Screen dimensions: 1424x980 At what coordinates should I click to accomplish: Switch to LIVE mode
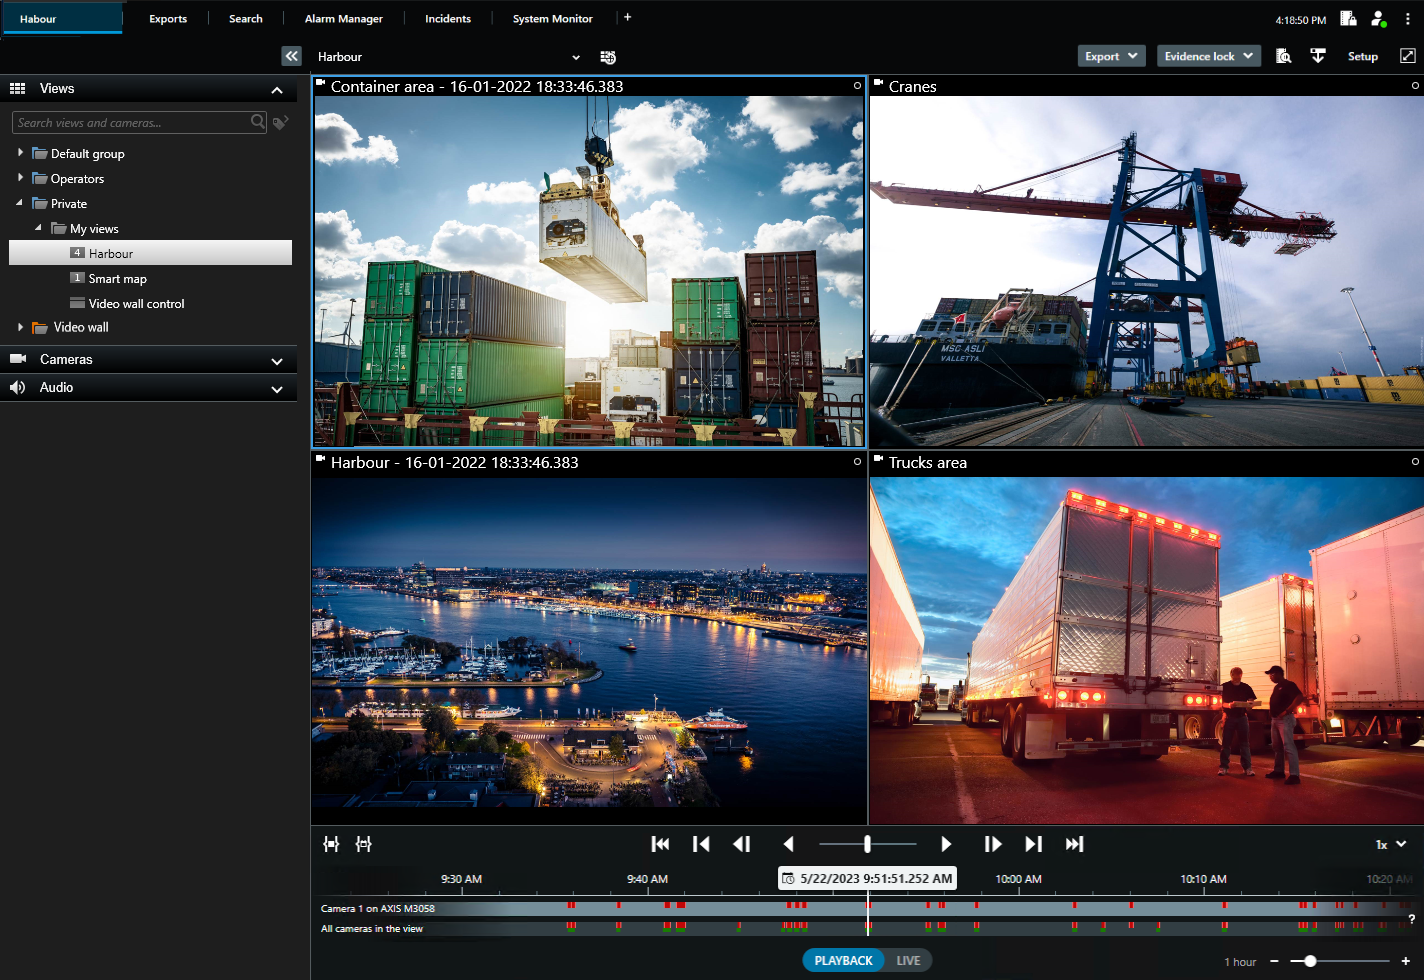[x=908, y=960]
